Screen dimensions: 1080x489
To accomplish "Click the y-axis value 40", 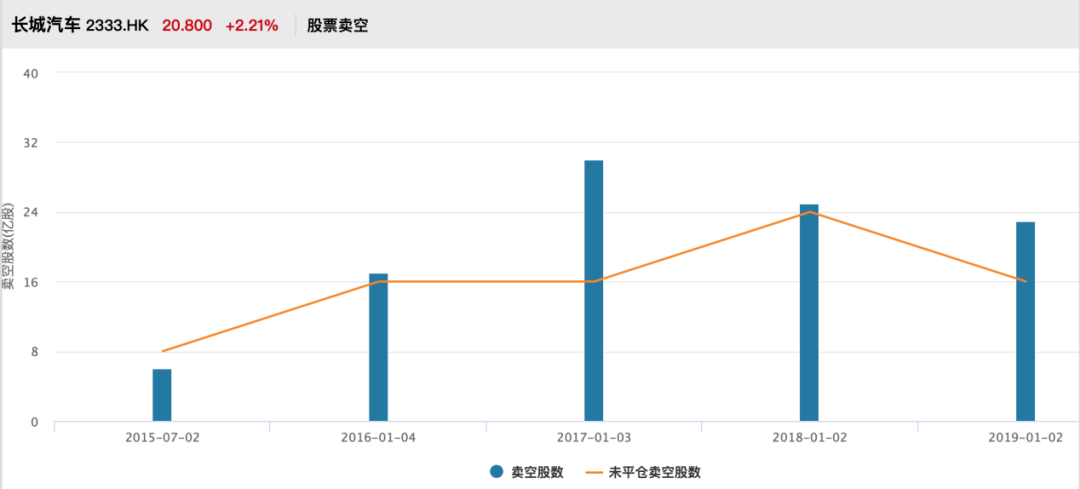I will pos(32,73).
